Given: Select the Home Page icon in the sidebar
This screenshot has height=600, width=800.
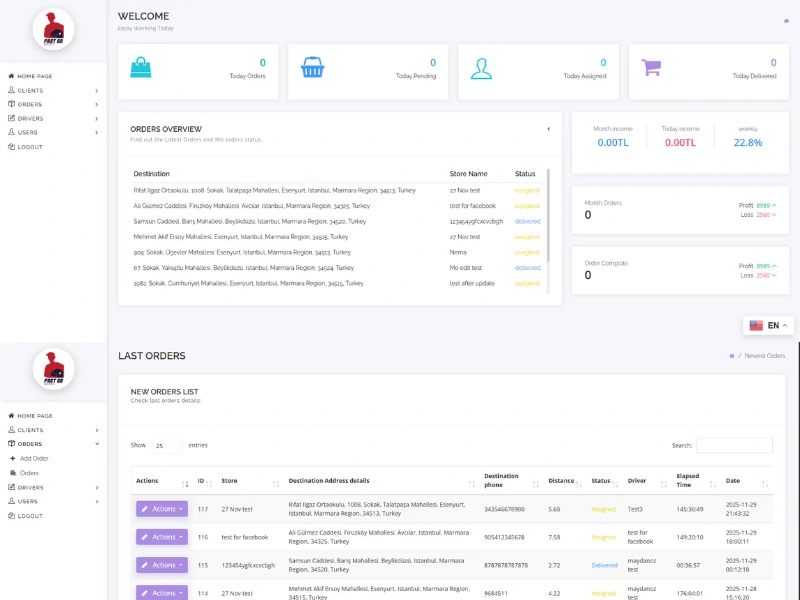Looking at the screenshot, I should tap(12, 76).
